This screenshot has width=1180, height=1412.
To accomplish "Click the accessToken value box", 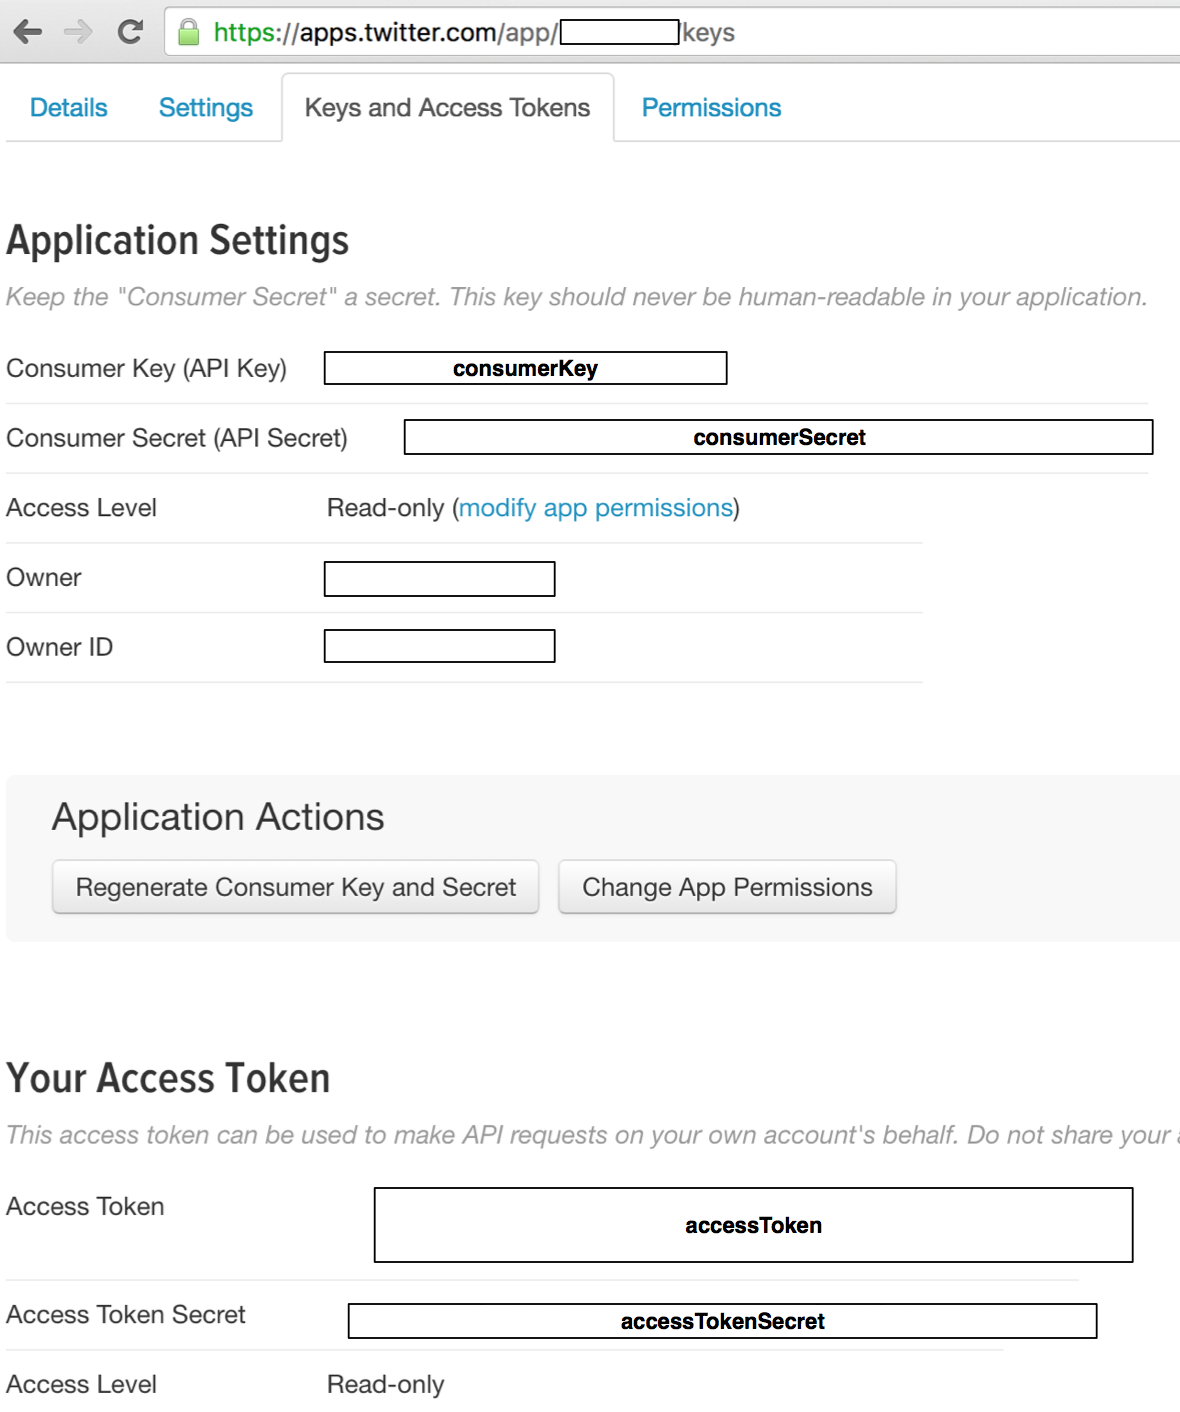I will [753, 1225].
